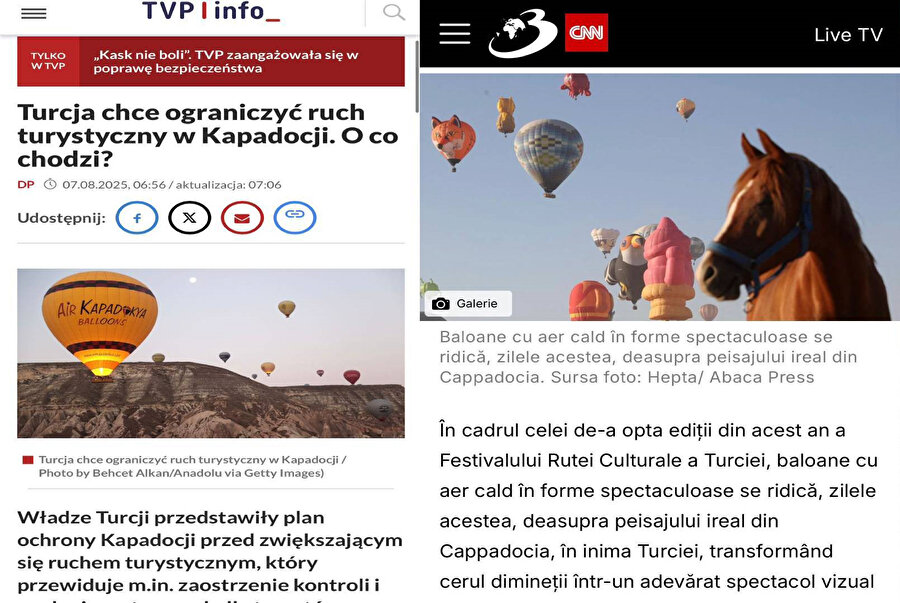Click the Antena 3 globe logo
900x603 pixels.
tap(523, 33)
